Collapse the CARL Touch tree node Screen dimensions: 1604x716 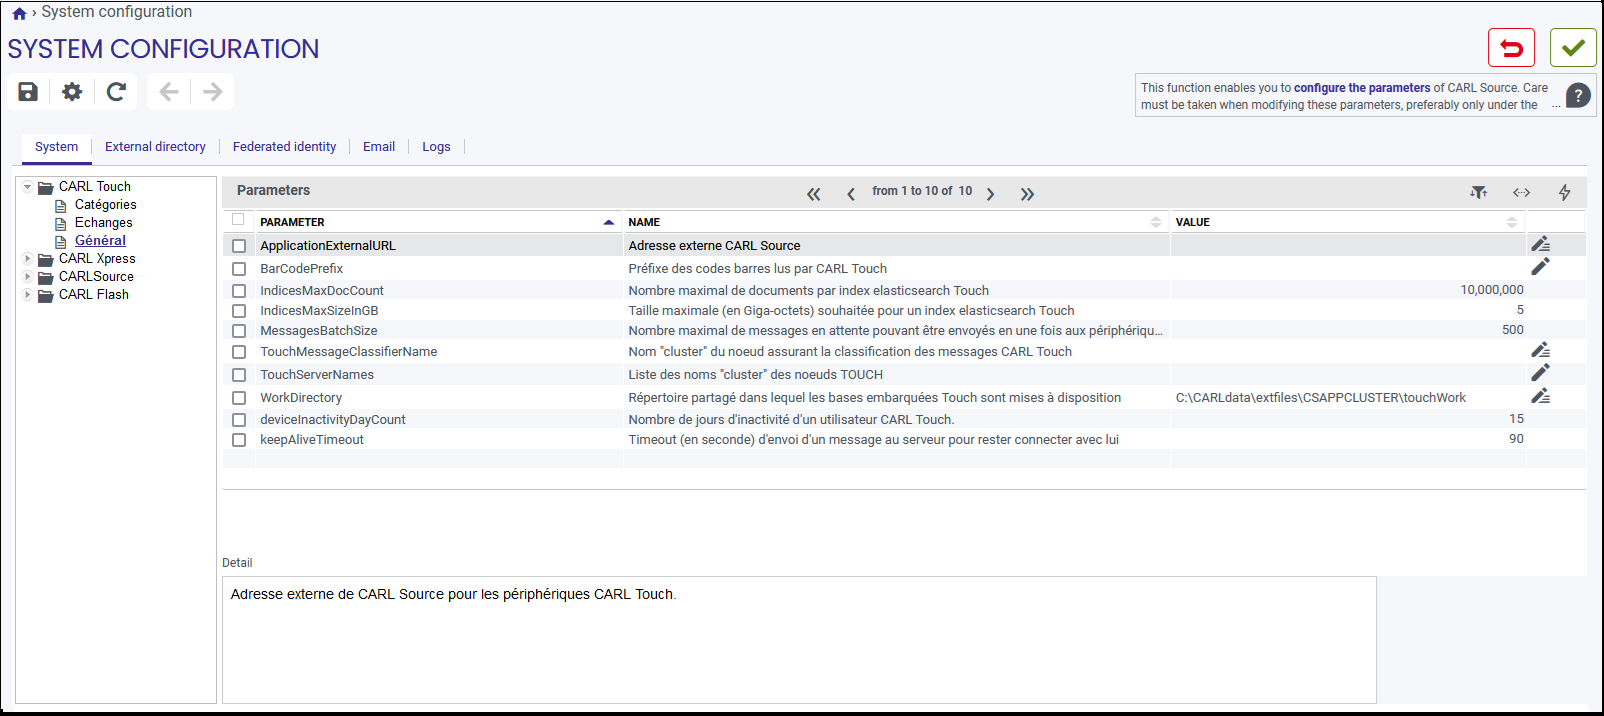[27, 187]
